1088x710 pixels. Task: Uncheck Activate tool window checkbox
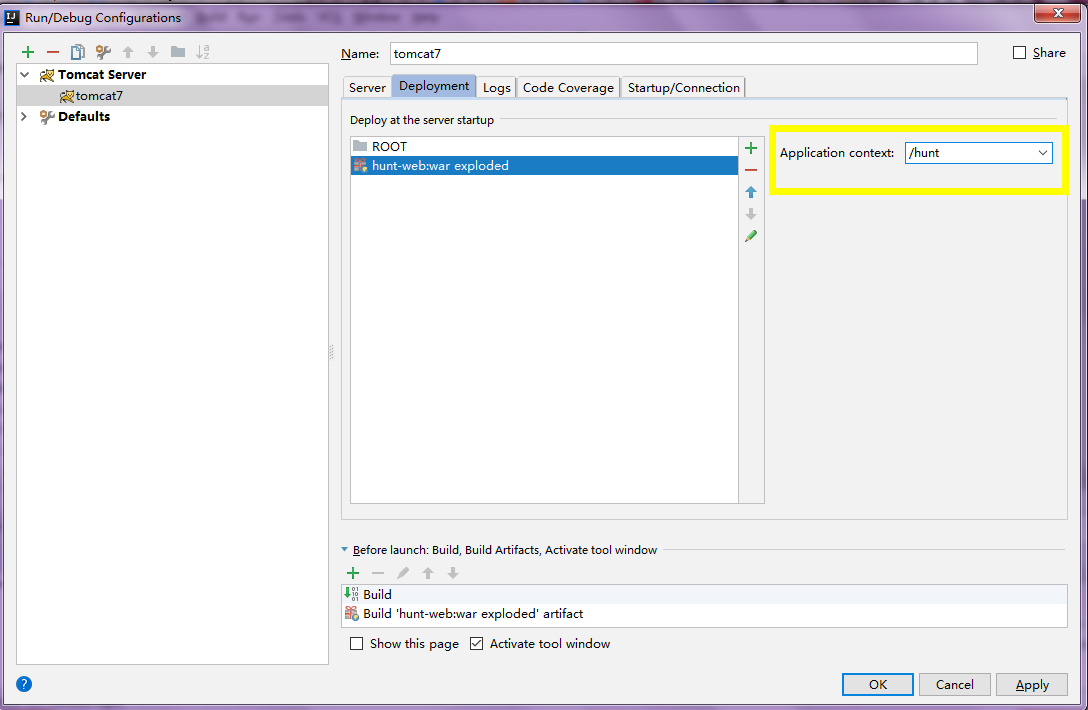pyautogui.click(x=477, y=643)
